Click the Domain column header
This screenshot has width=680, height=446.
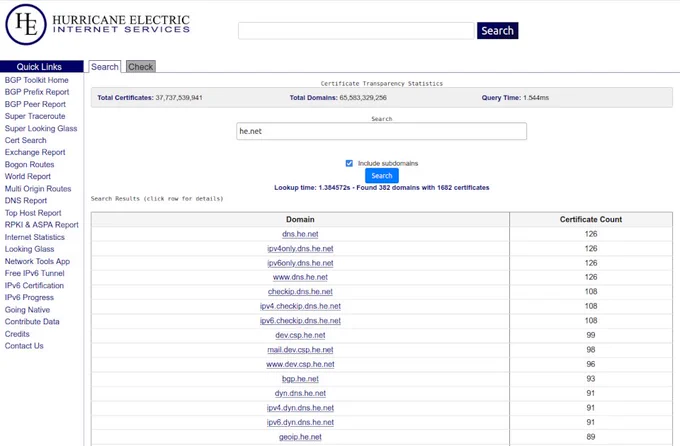click(300, 220)
